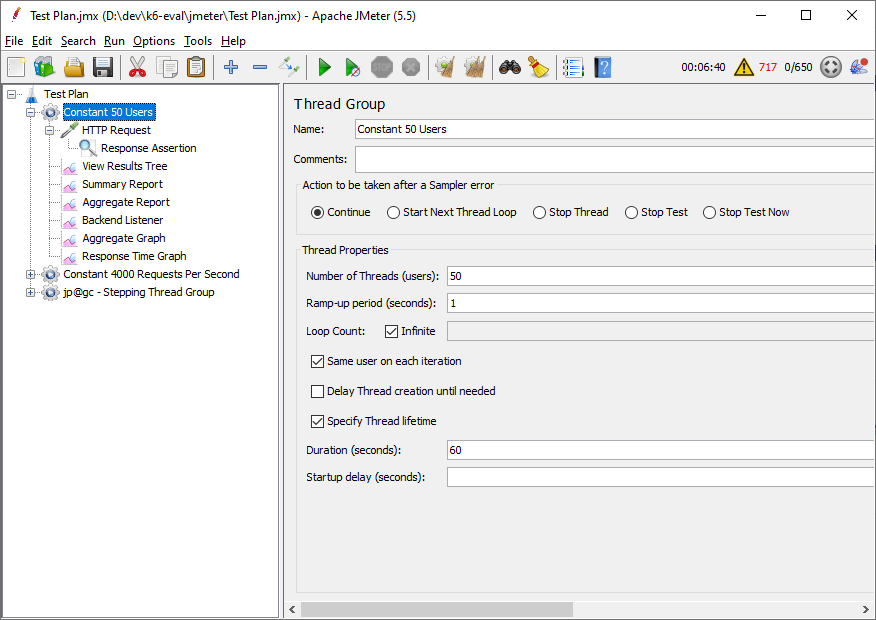Click the horizontal scrollbar thumb

coord(437,609)
